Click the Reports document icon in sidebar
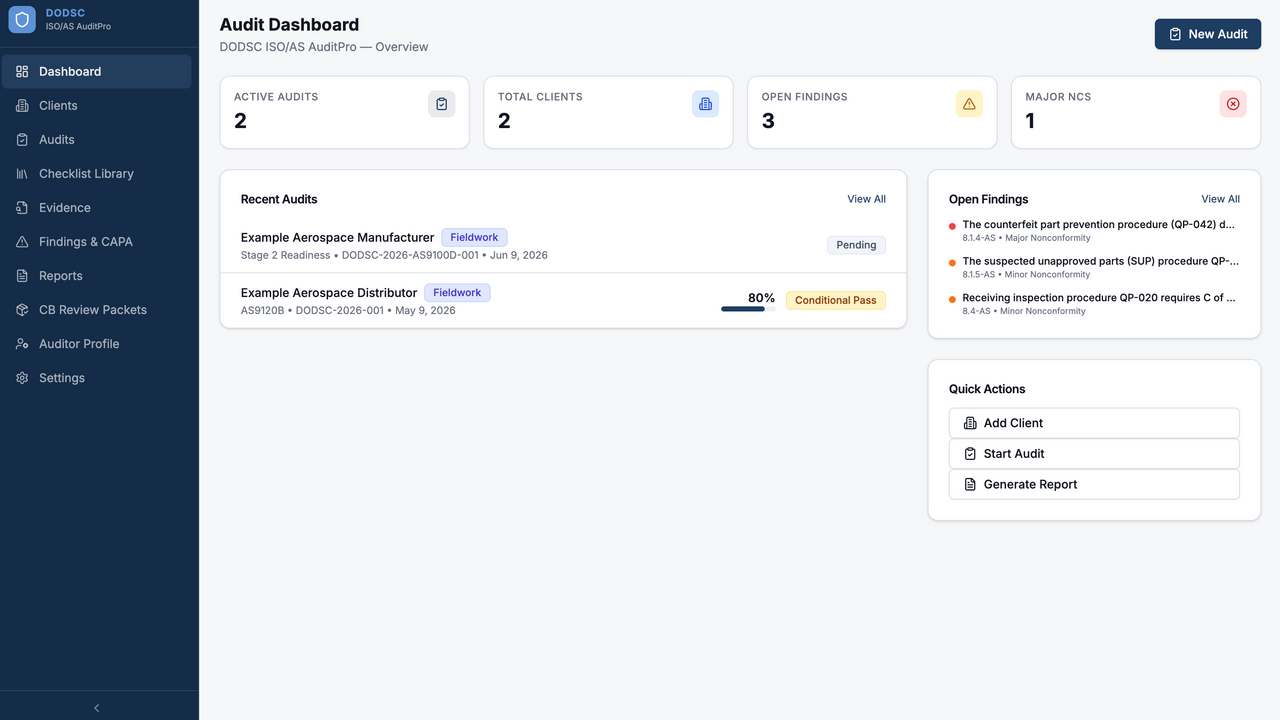The width and height of the screenshot is (1280, 720). click(x=22, y=276)
